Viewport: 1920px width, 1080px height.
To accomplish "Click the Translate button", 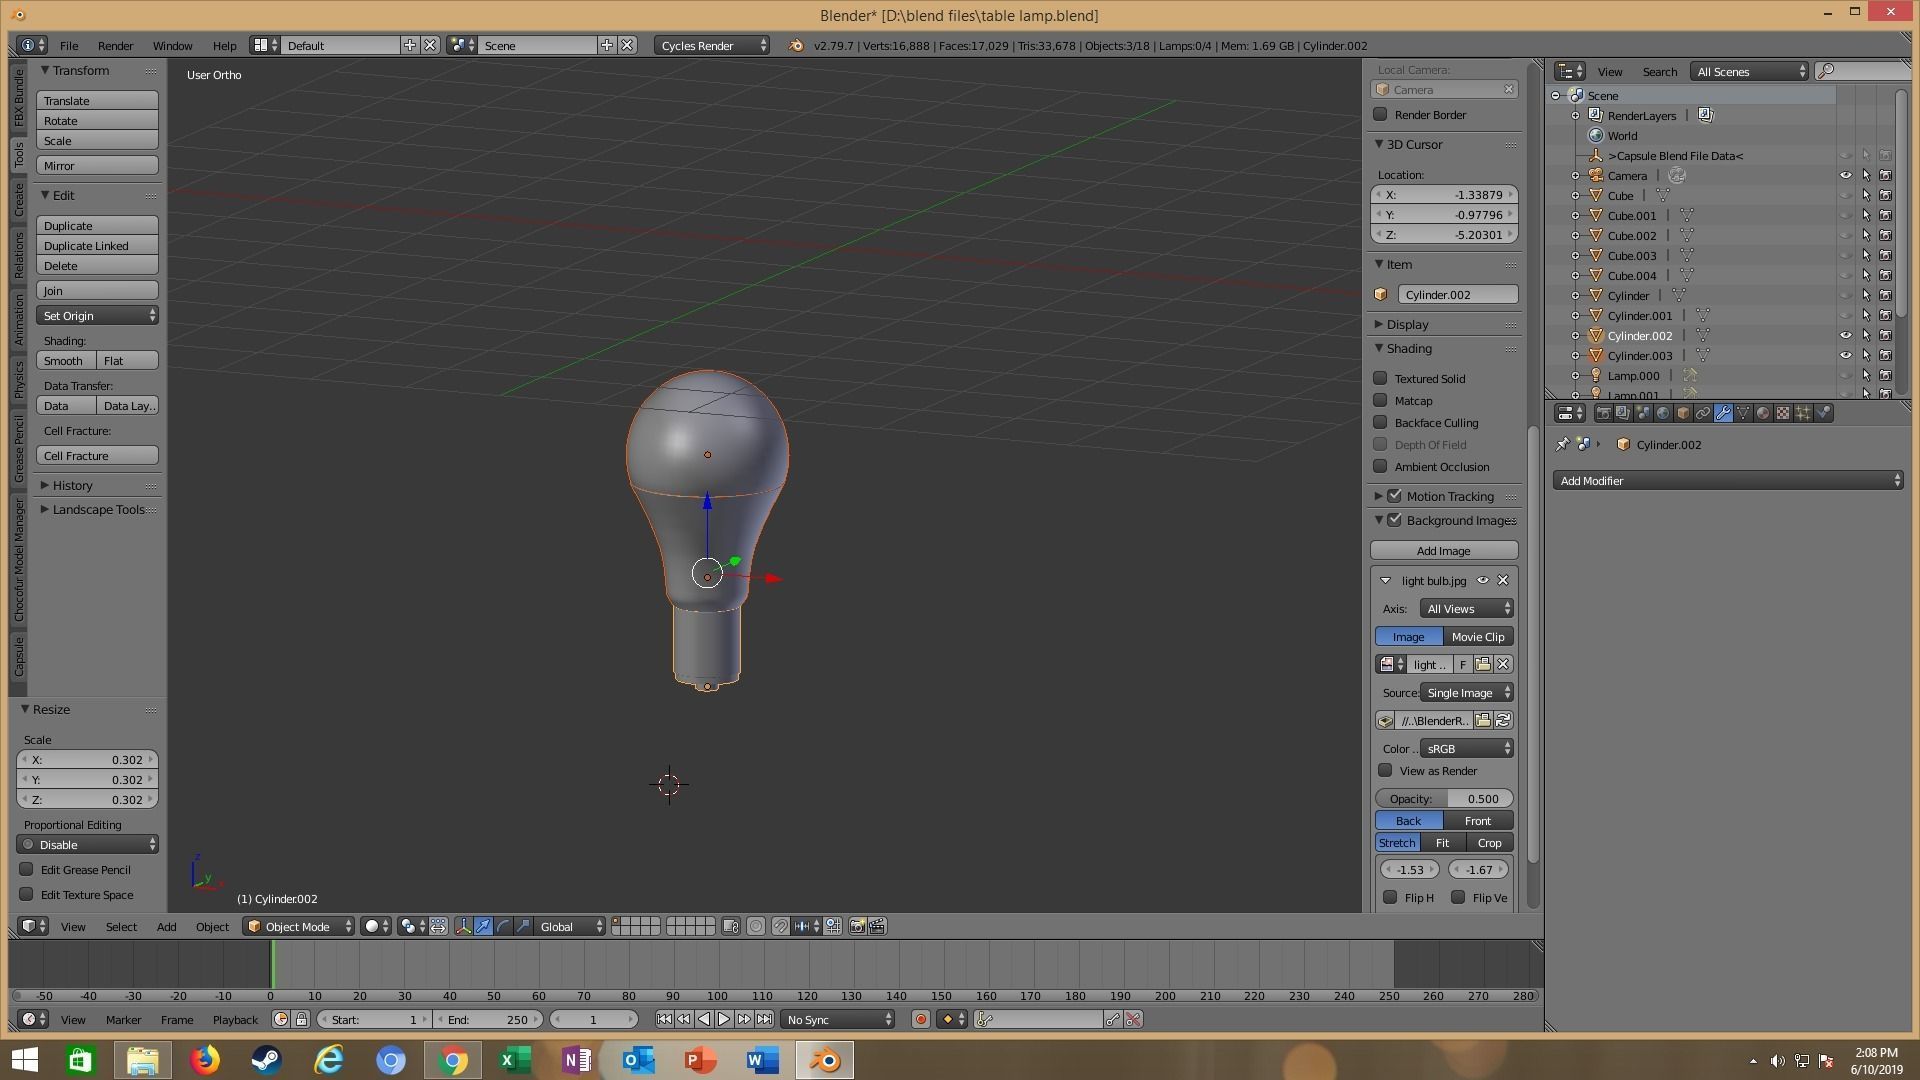I will click(x=97, y=101).
